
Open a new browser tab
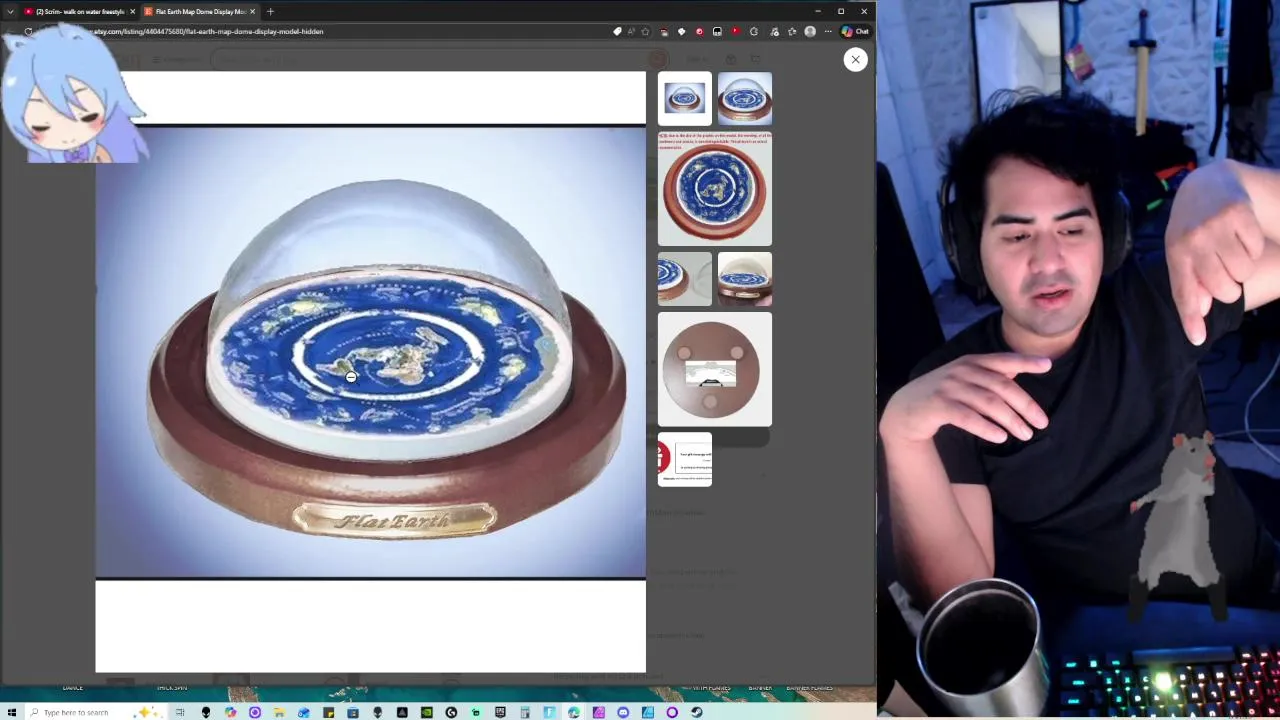pyautogui.click(x=270, y=11)
